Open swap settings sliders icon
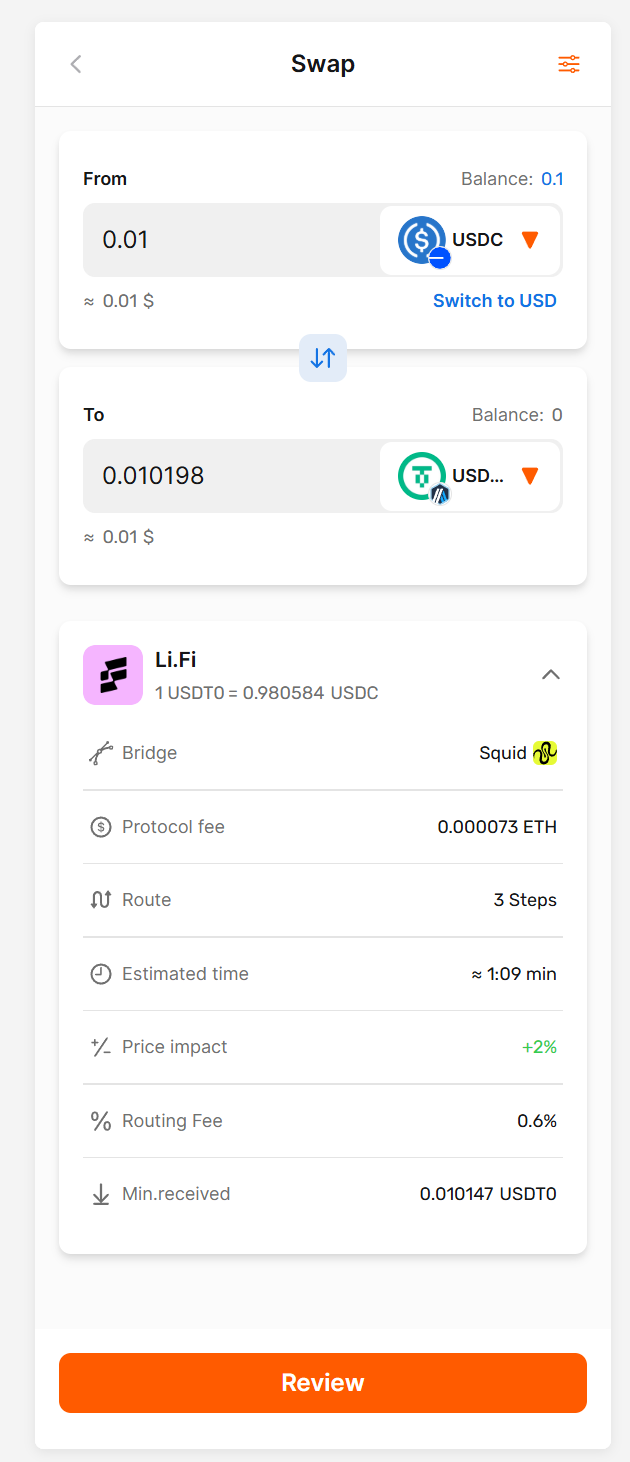Image resolution: width=630 pixels, height=1462 pixels. (569, 65)
